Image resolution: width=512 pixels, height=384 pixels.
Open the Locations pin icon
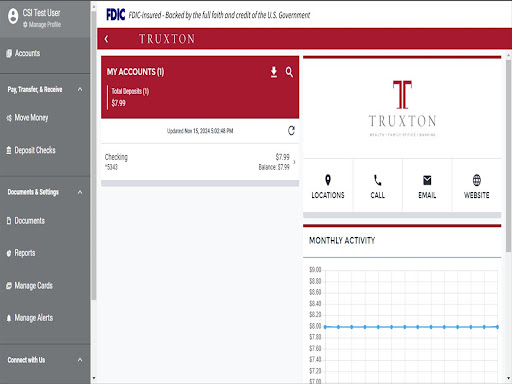pyautogui.click(x=328, y=180)
